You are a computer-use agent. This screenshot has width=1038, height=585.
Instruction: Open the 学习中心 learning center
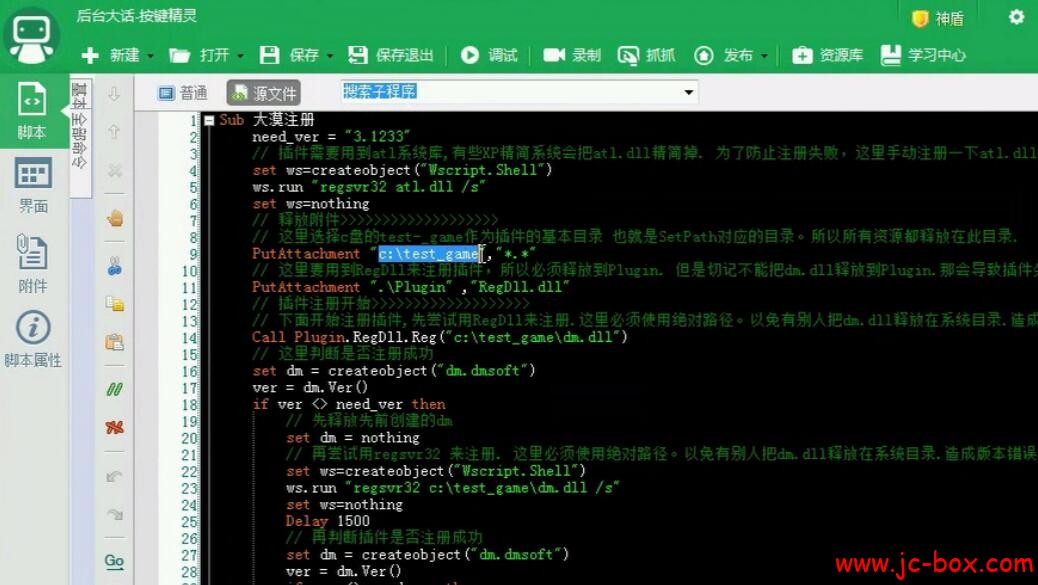click(x=923, y=55)
